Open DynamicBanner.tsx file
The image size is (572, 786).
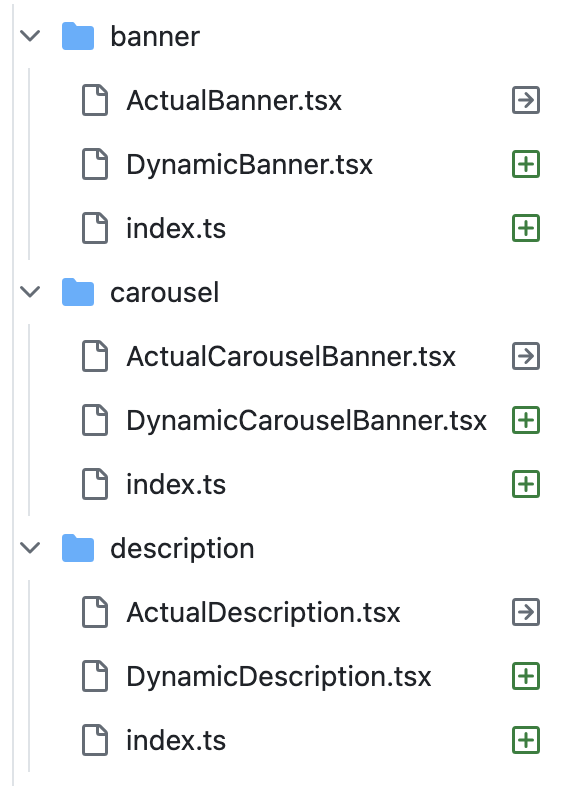click(250, 165)
